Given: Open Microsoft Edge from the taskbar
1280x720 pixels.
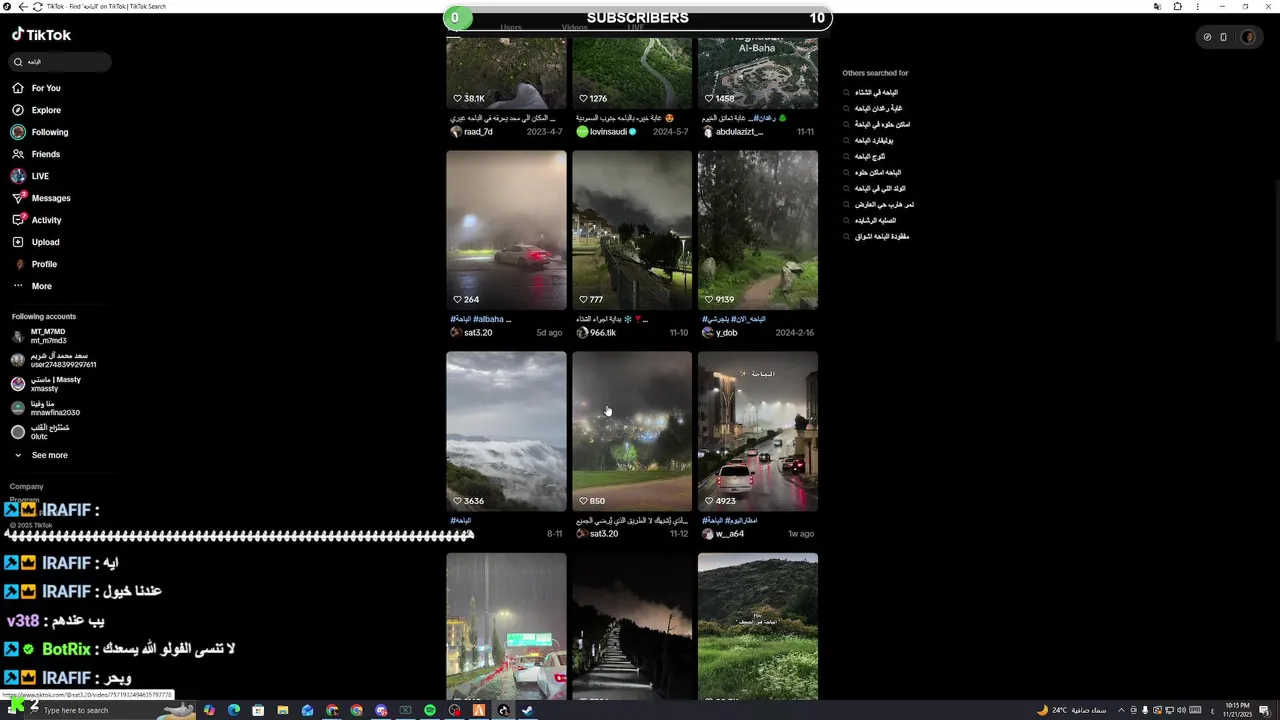Looking at the screenshot, I should coord(234,710).
